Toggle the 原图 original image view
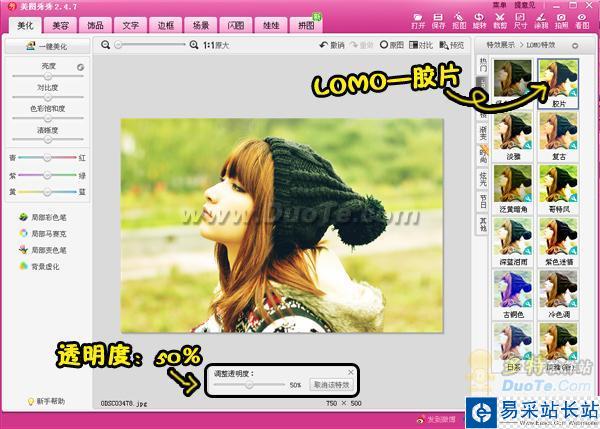 392,45
